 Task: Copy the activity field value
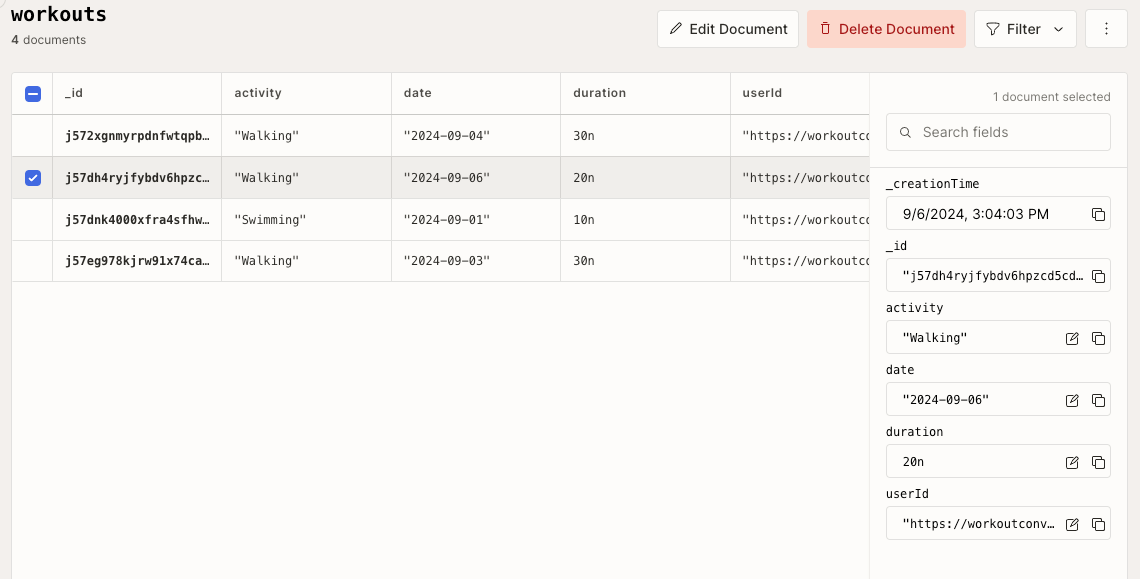click(x=1099, y=338)
